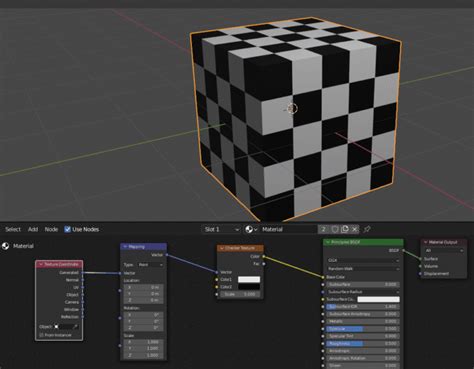
Task: Open the Slot 1 dropdown
Action: (222, 229)
